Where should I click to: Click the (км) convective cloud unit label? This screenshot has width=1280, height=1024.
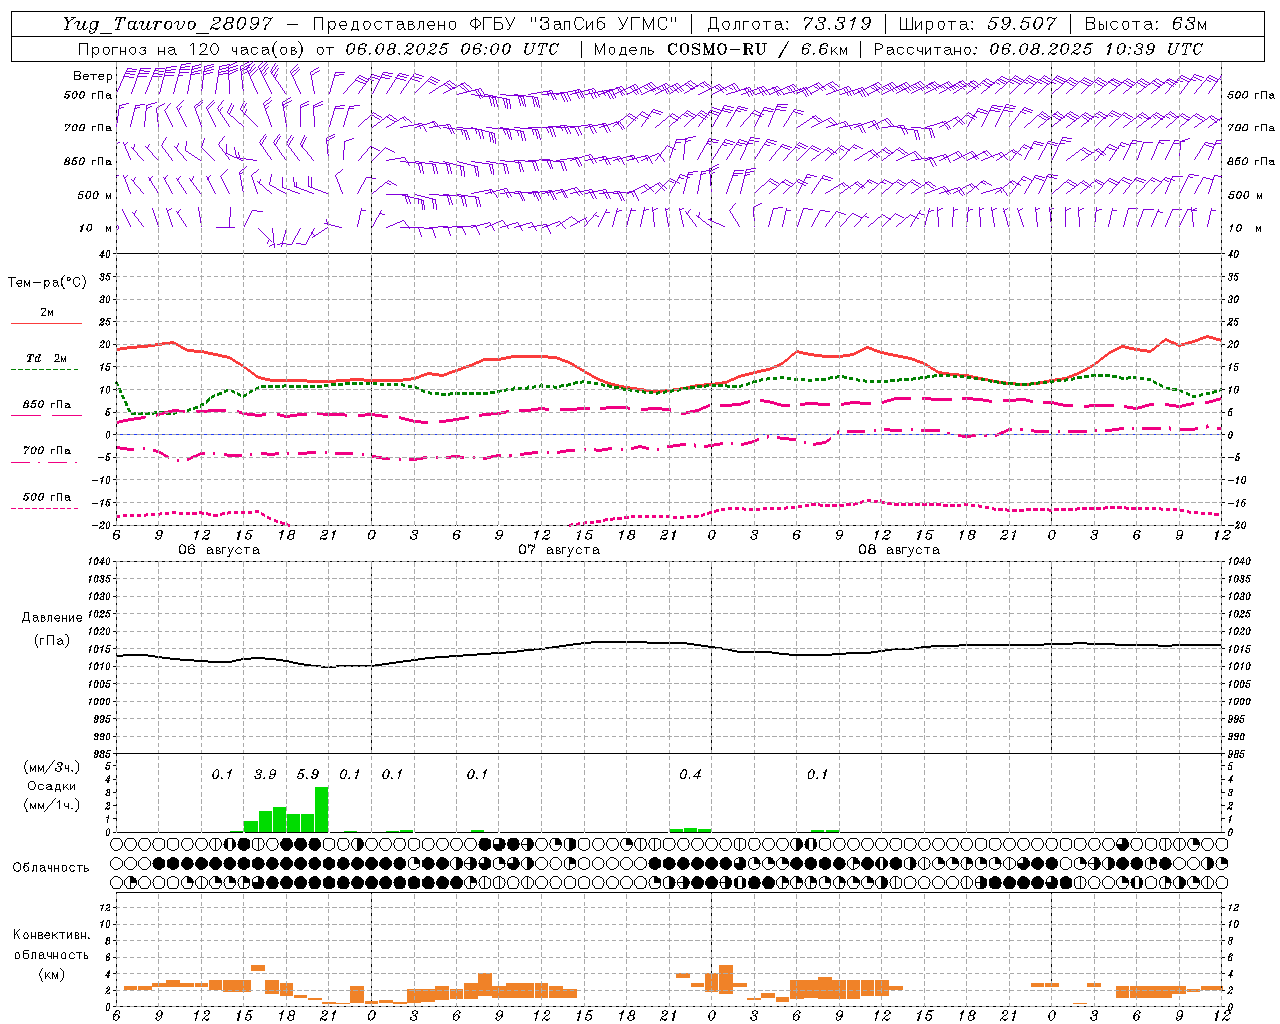point(51,974)
